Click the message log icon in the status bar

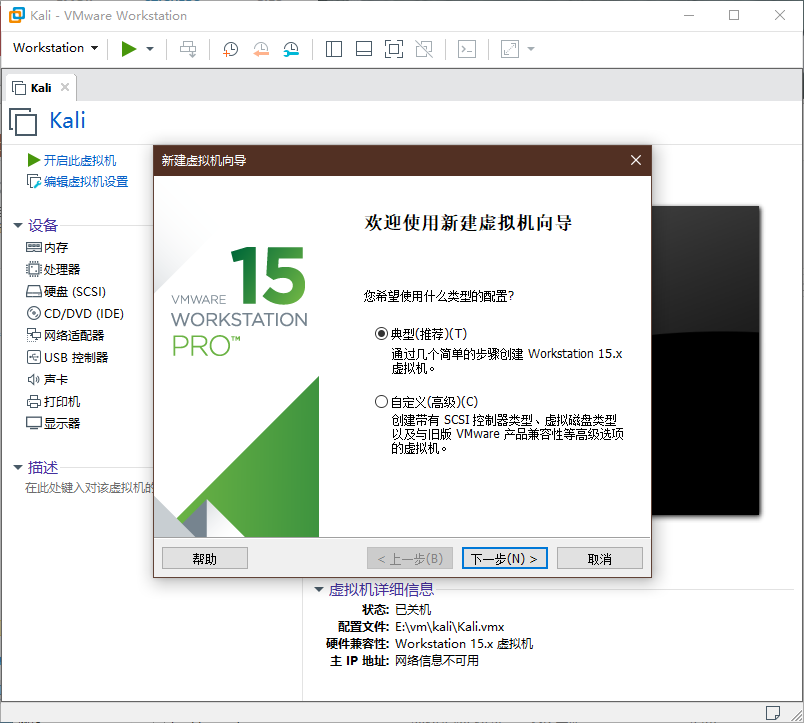coord(772,713)
